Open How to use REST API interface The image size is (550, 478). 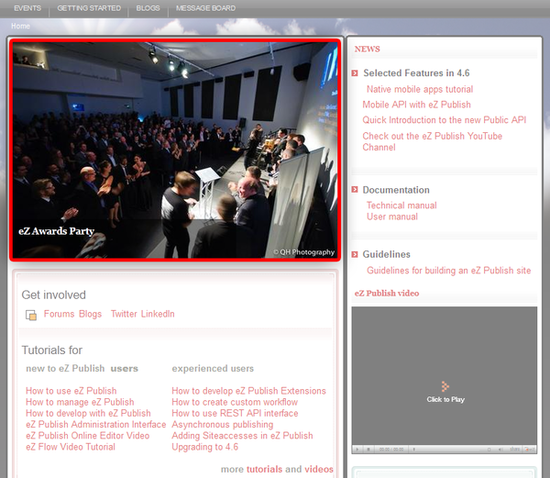pyautogui.click(x=235, y=413)
